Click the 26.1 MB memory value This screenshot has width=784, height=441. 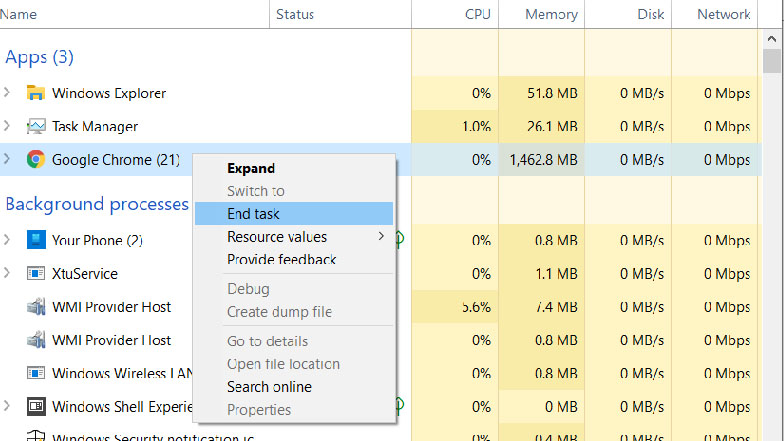pos(552,126)
